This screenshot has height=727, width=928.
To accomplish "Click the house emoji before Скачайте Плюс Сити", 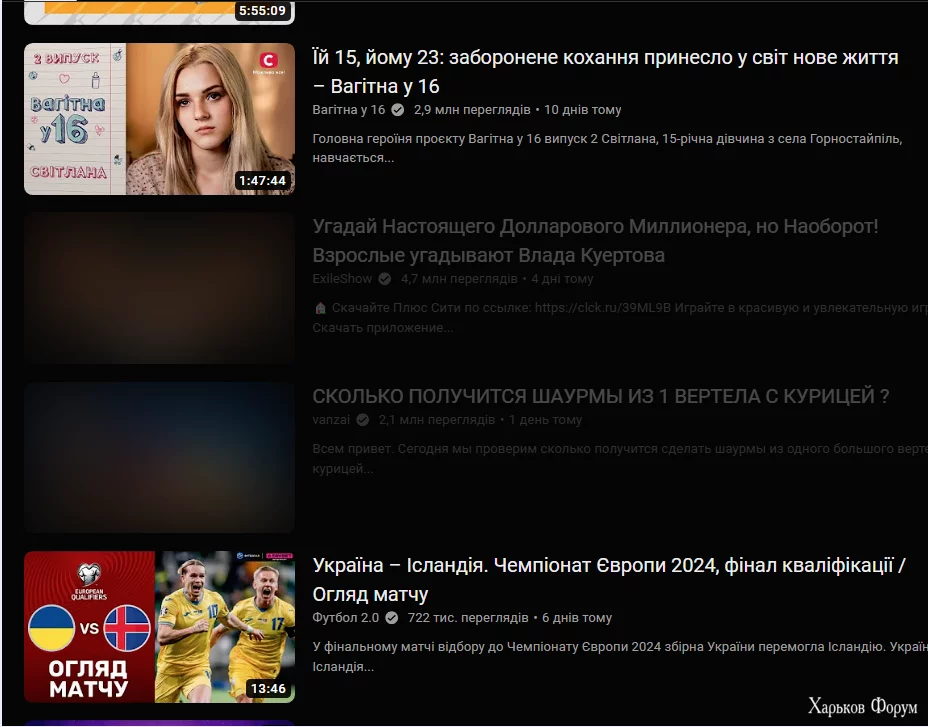I will tap(320, 308).
